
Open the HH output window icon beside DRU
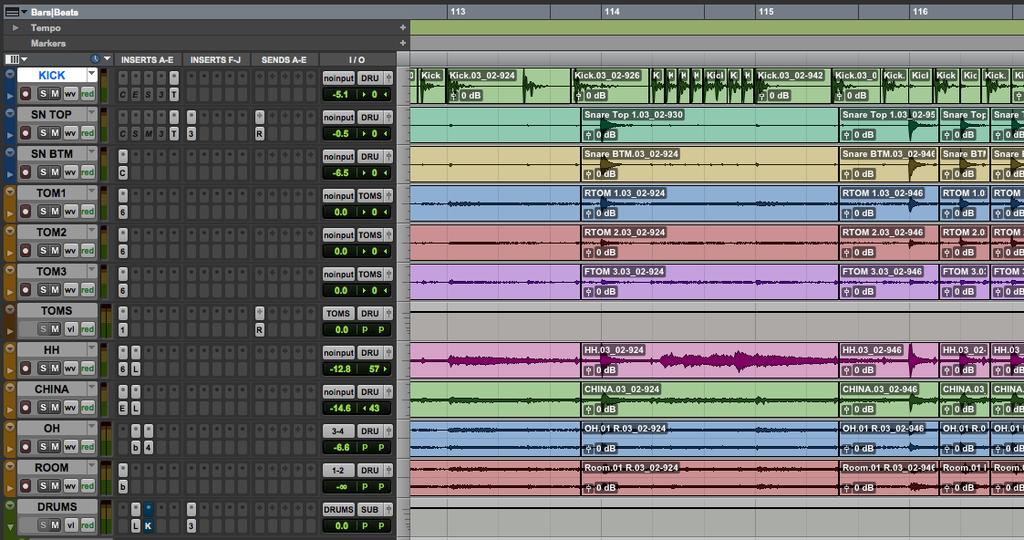389,352
